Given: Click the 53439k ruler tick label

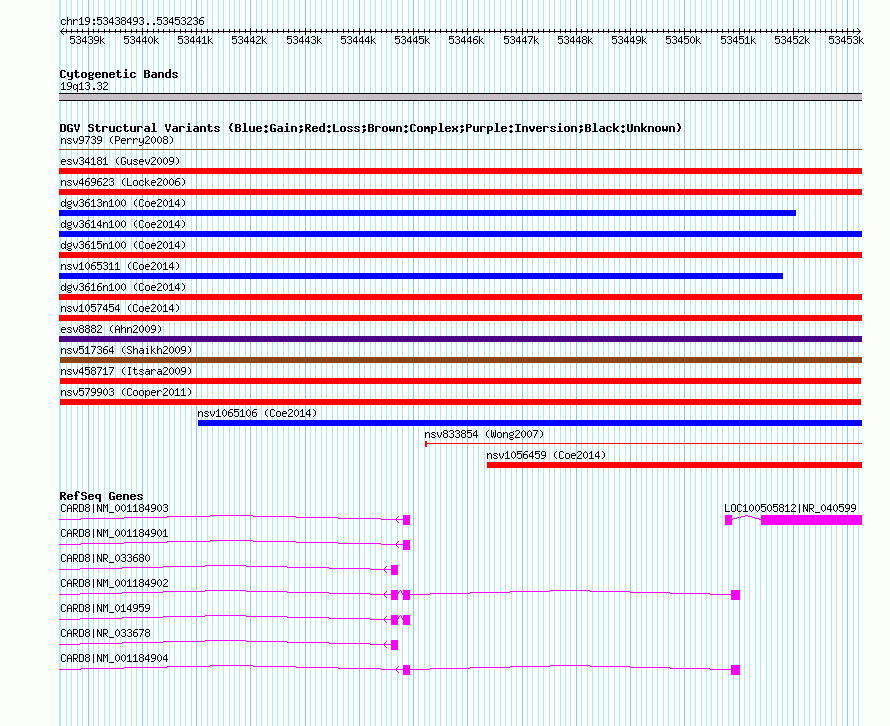Looking at the screenshot, I should [87, 40].
